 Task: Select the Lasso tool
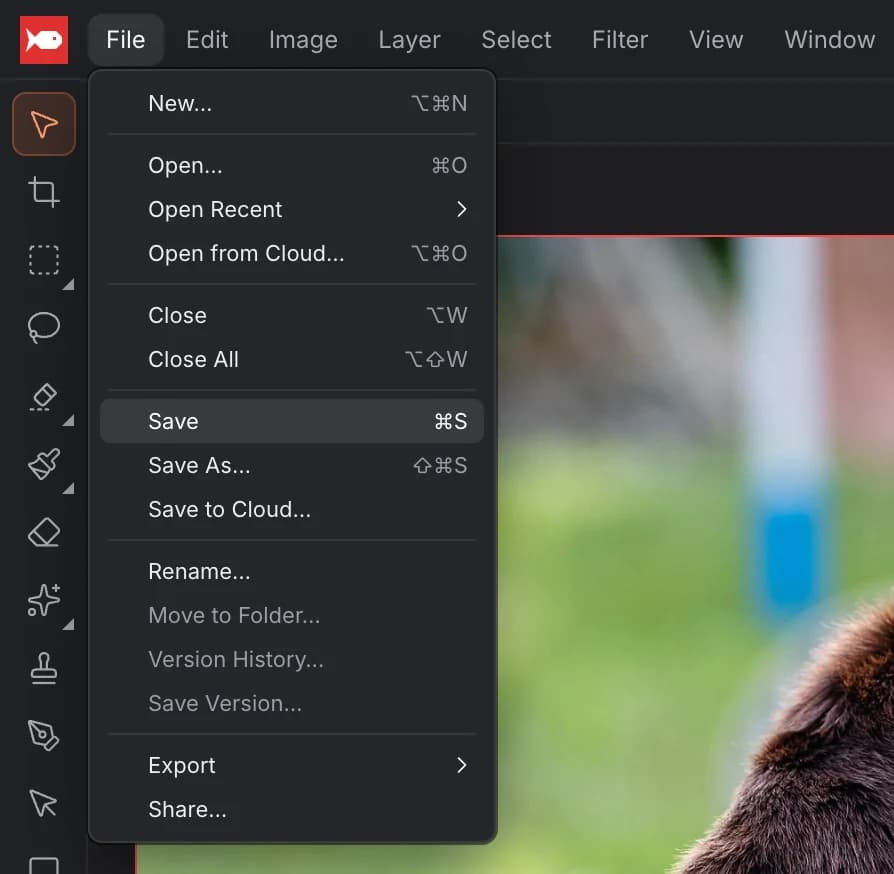coord(44,327)
